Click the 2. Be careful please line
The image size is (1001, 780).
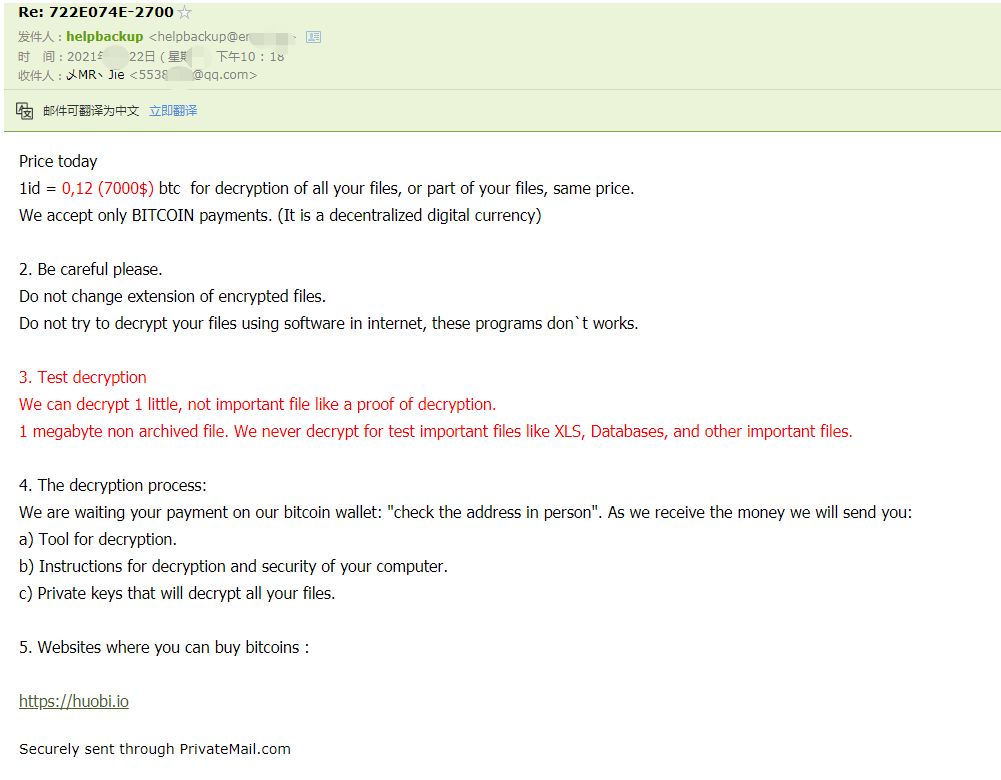(x=91, y=269)
